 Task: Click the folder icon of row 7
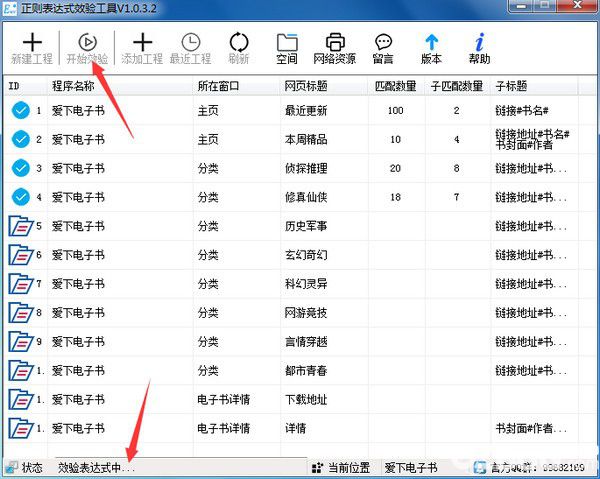tap(21, 284)
